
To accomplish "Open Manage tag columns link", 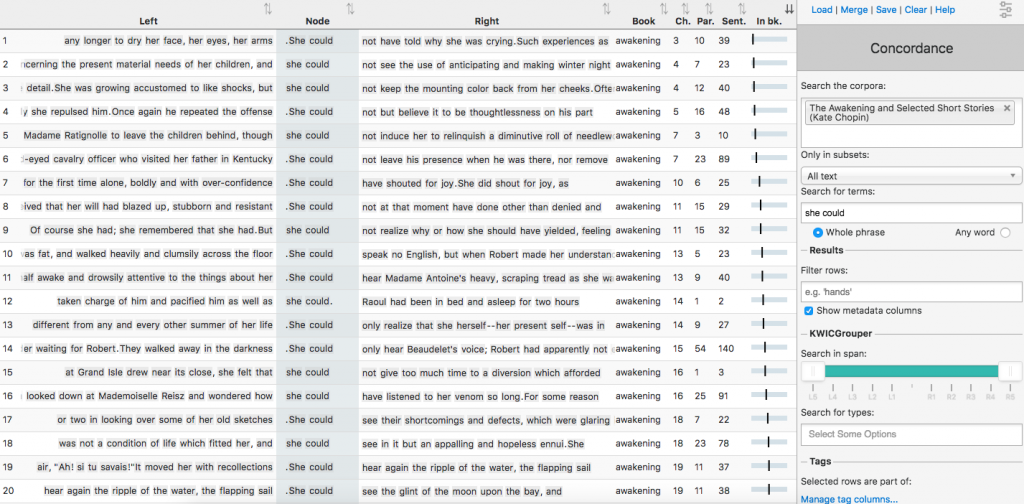I will [x=849, y=499].
